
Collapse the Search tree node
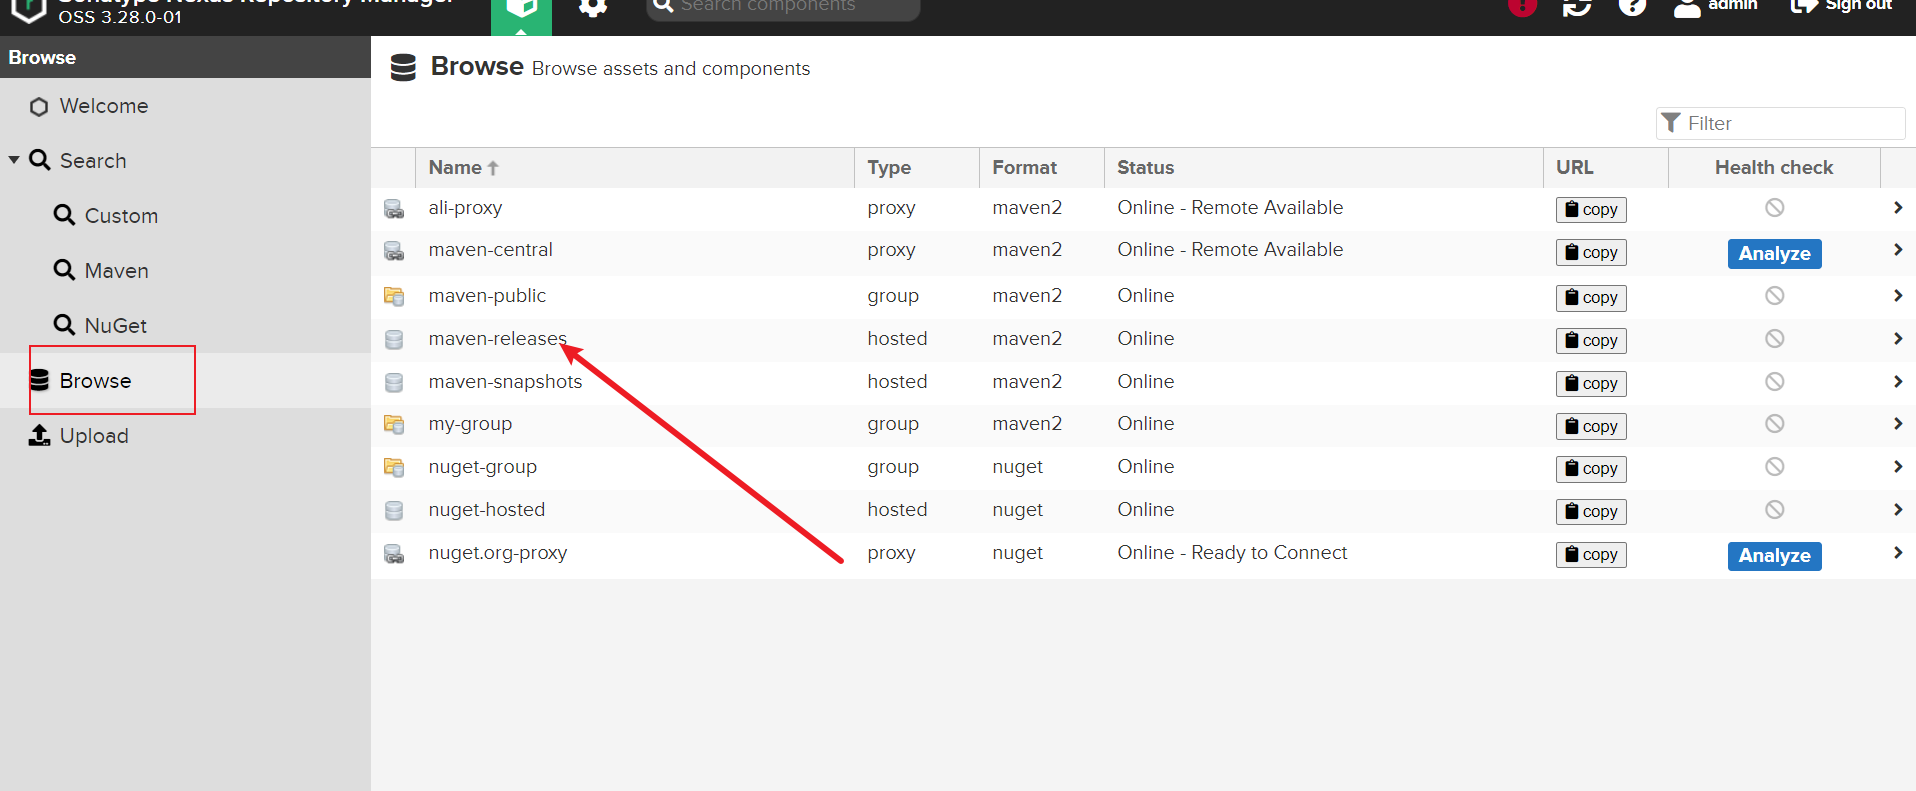[x=14, y=160]
